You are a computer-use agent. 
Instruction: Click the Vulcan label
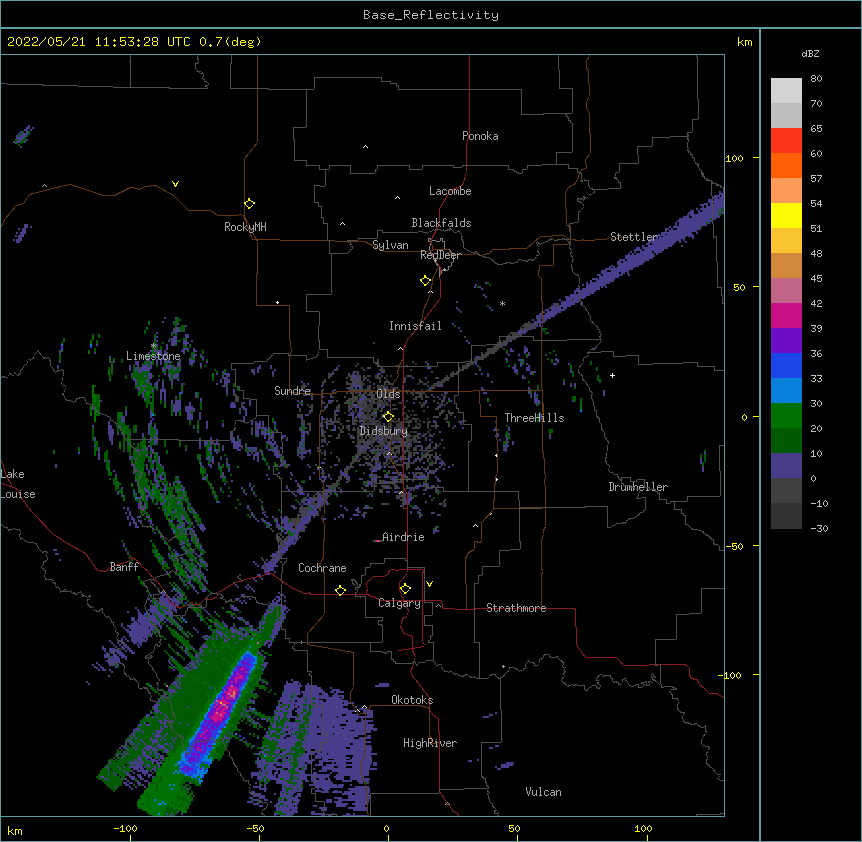(x=543, y=792)
